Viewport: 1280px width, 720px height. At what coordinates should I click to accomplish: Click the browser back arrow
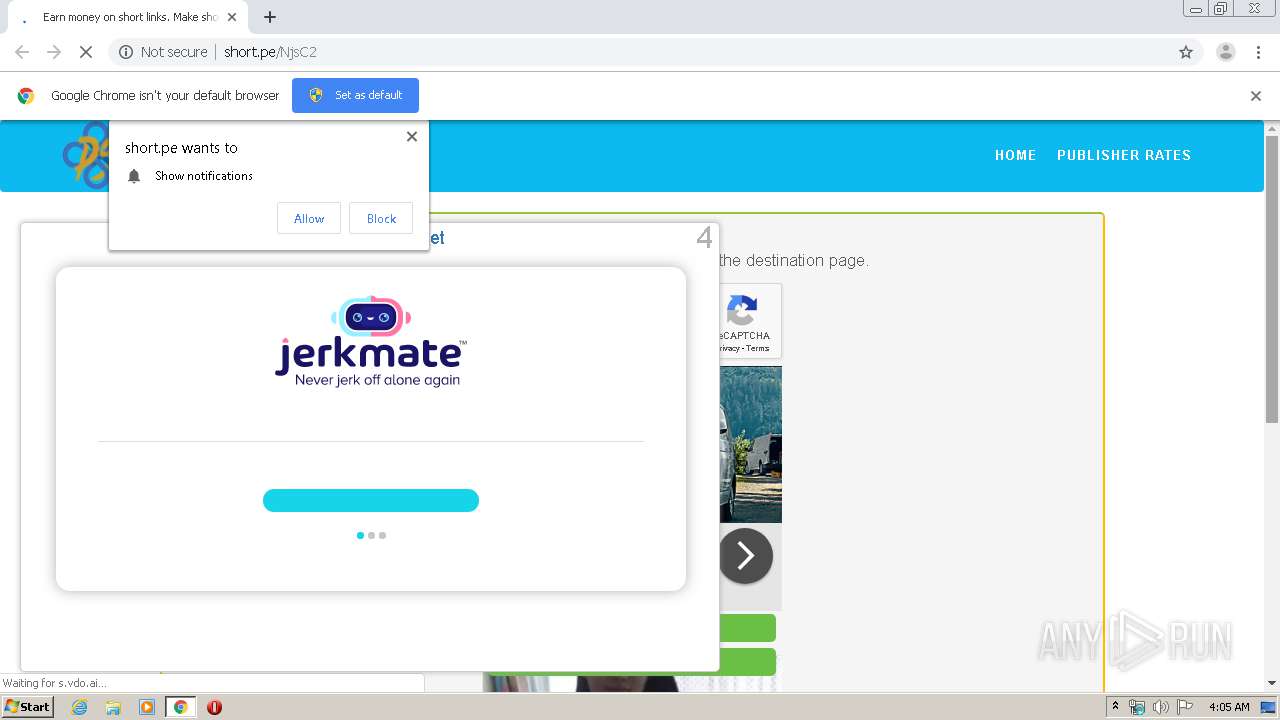click(22, 52)
